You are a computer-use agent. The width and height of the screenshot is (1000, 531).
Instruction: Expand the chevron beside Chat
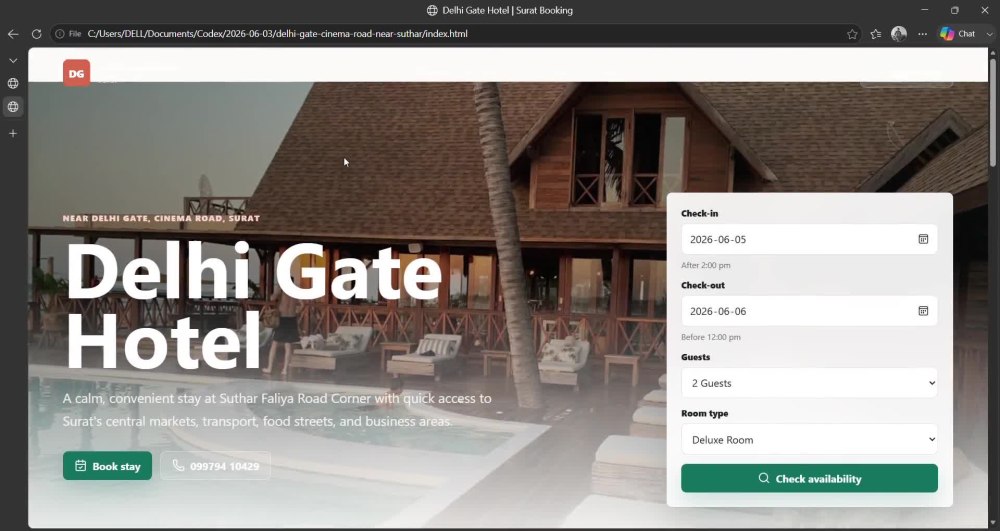[x=989, y=34]
